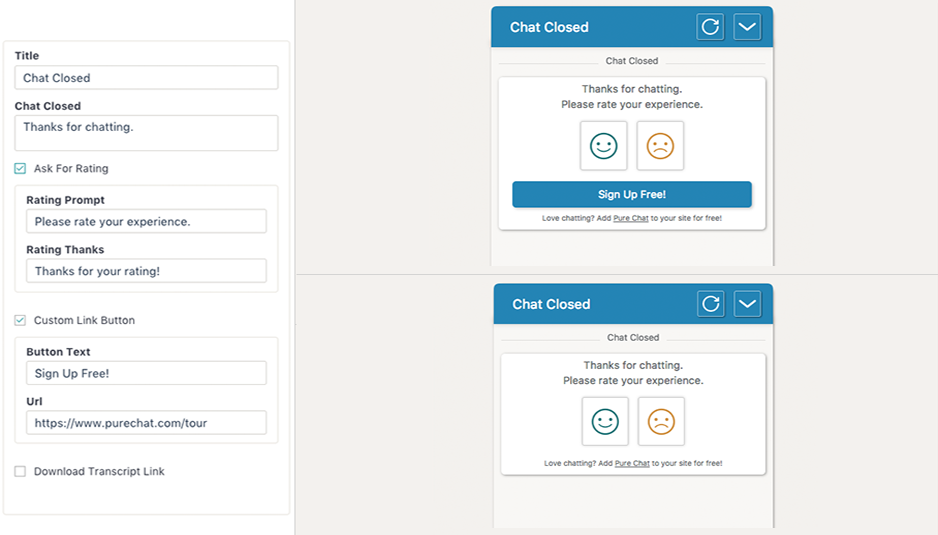Click the Rating Thanks input field

(x=147, y=271)
